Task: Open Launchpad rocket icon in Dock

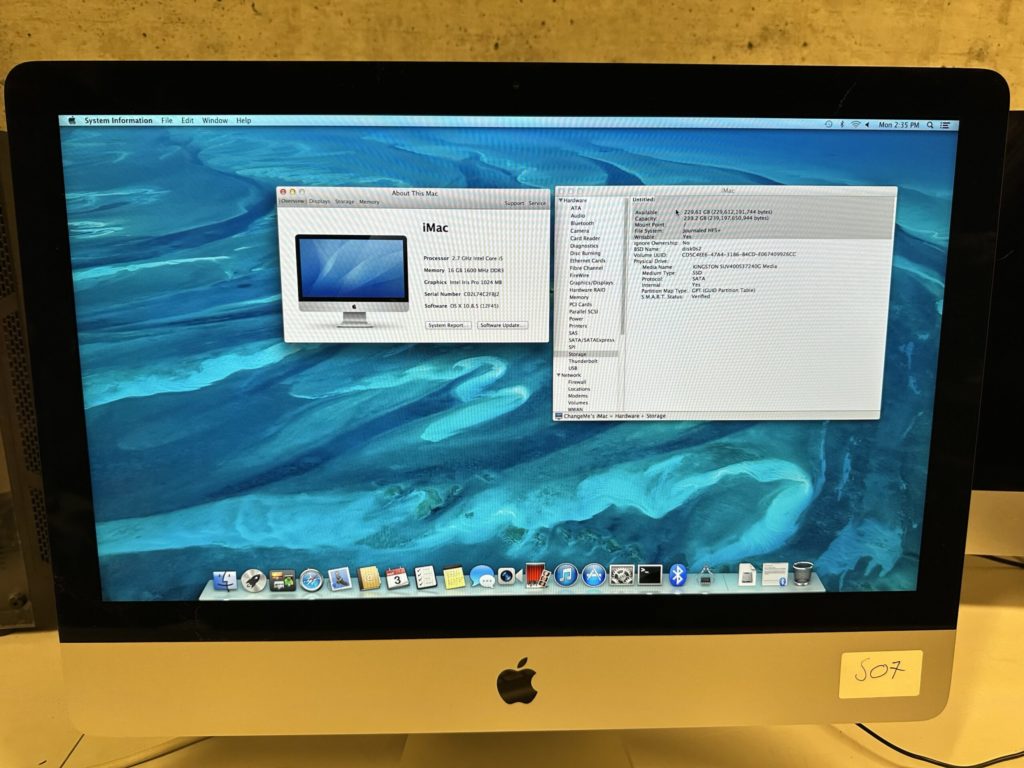Action: (x=253, y=580)
